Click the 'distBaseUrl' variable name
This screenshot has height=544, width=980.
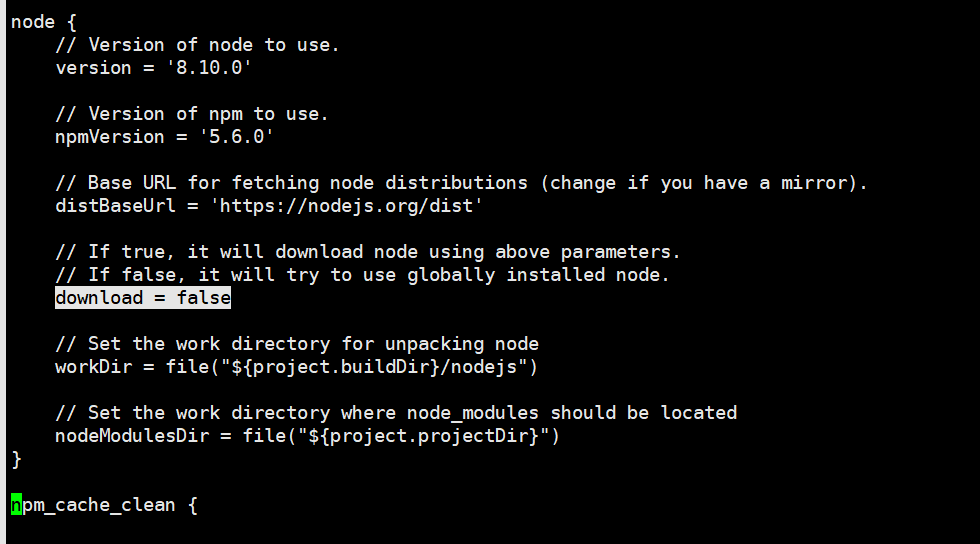point(116,206)
